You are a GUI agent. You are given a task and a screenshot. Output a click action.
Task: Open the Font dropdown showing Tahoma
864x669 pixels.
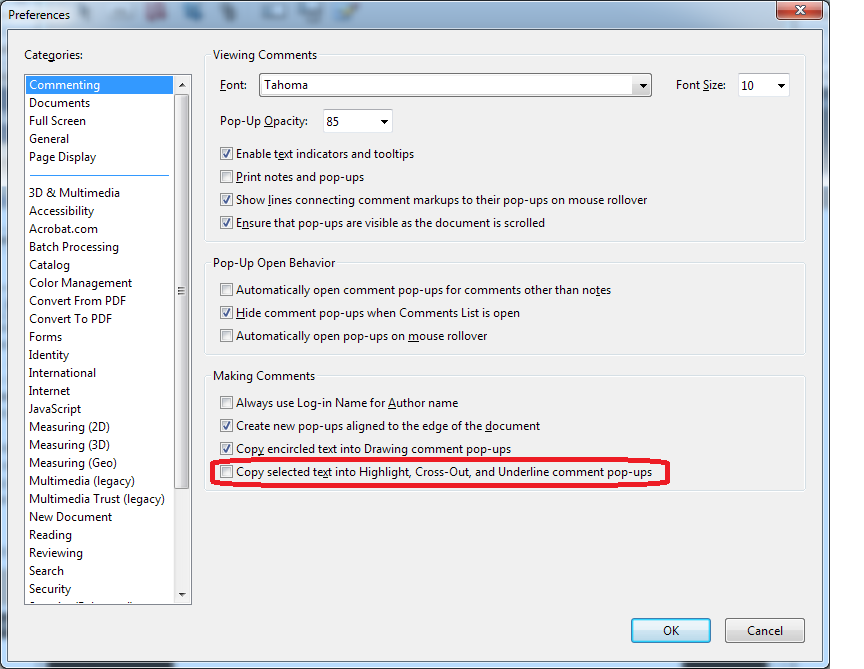click(642, 85)
